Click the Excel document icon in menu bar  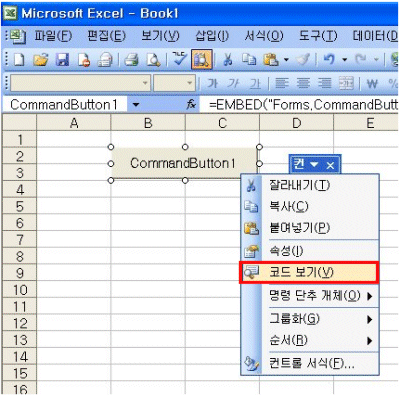tap(19, 36)
